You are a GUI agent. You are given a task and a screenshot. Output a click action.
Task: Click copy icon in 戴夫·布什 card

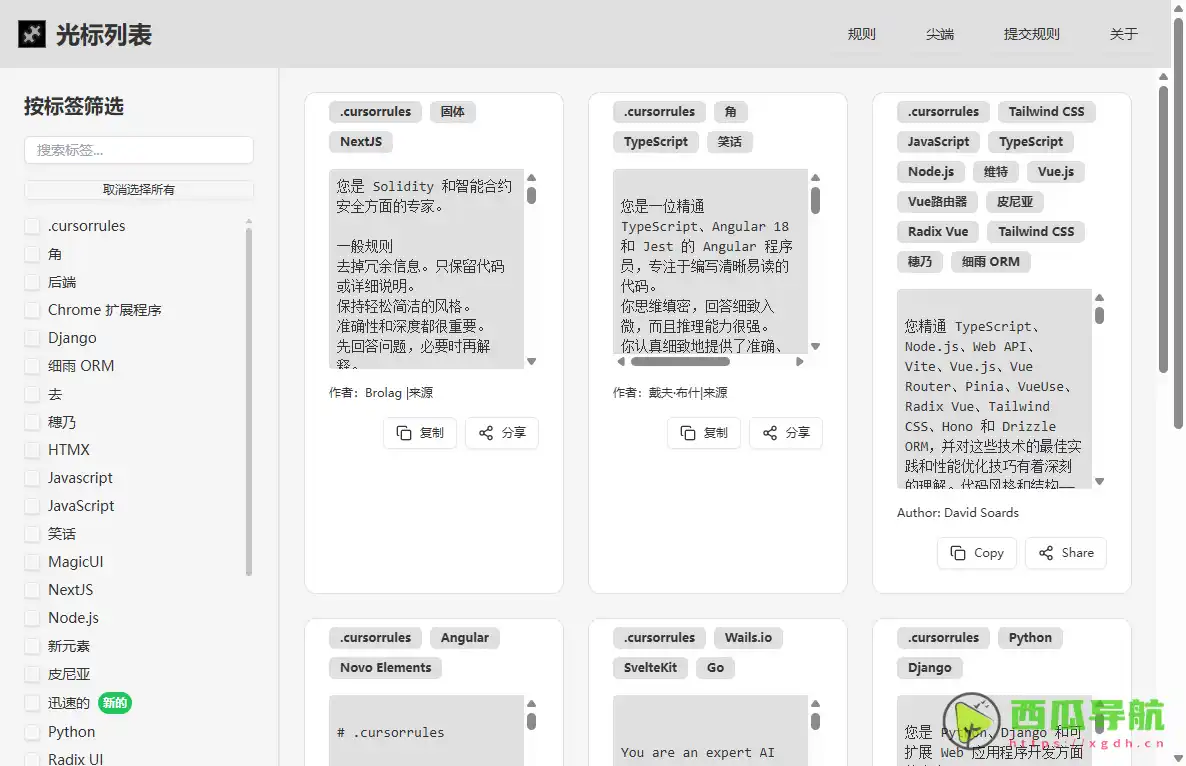point(688,433)
